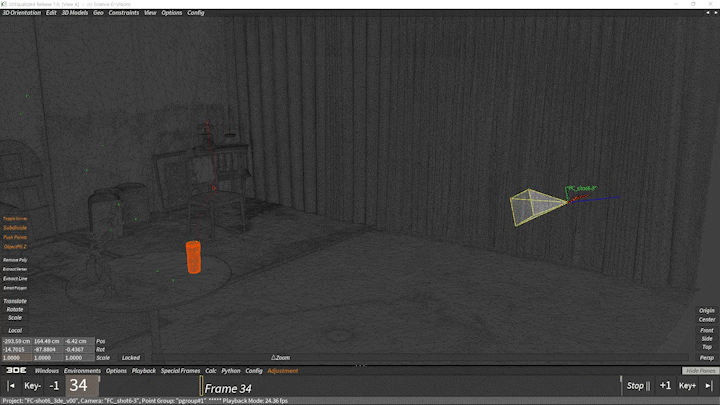Click the Extract Line button
Viewport: 720px width, 405px height.
[x=15, y=279]
